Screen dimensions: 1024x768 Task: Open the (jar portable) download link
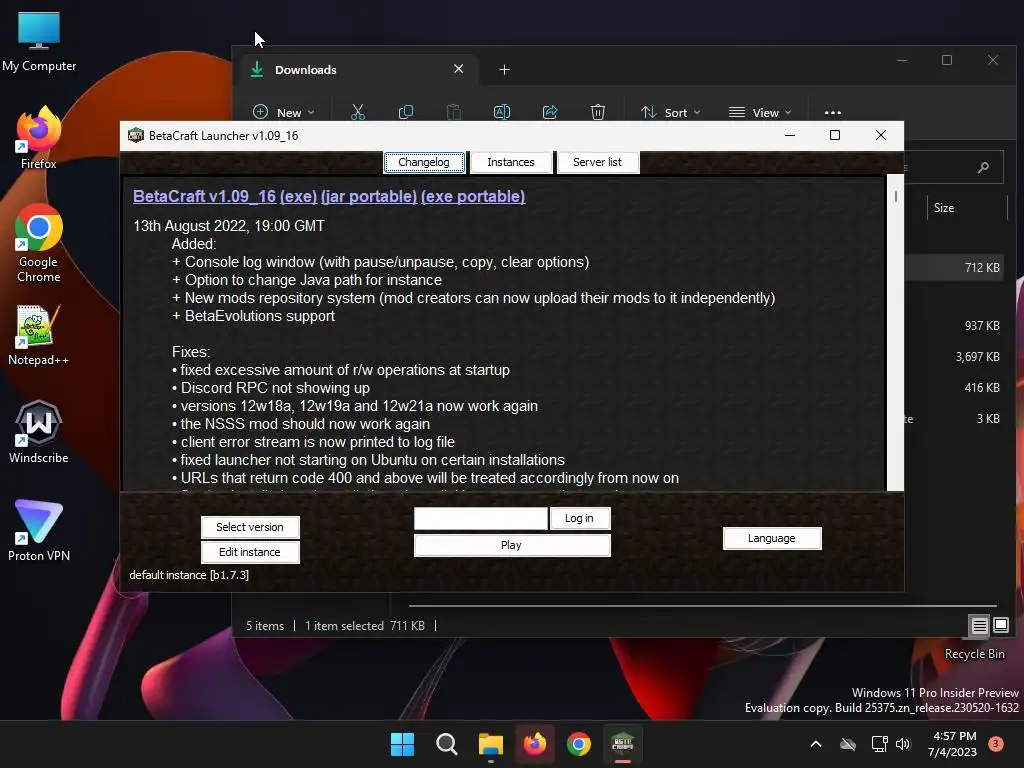(x=369, y=197)
